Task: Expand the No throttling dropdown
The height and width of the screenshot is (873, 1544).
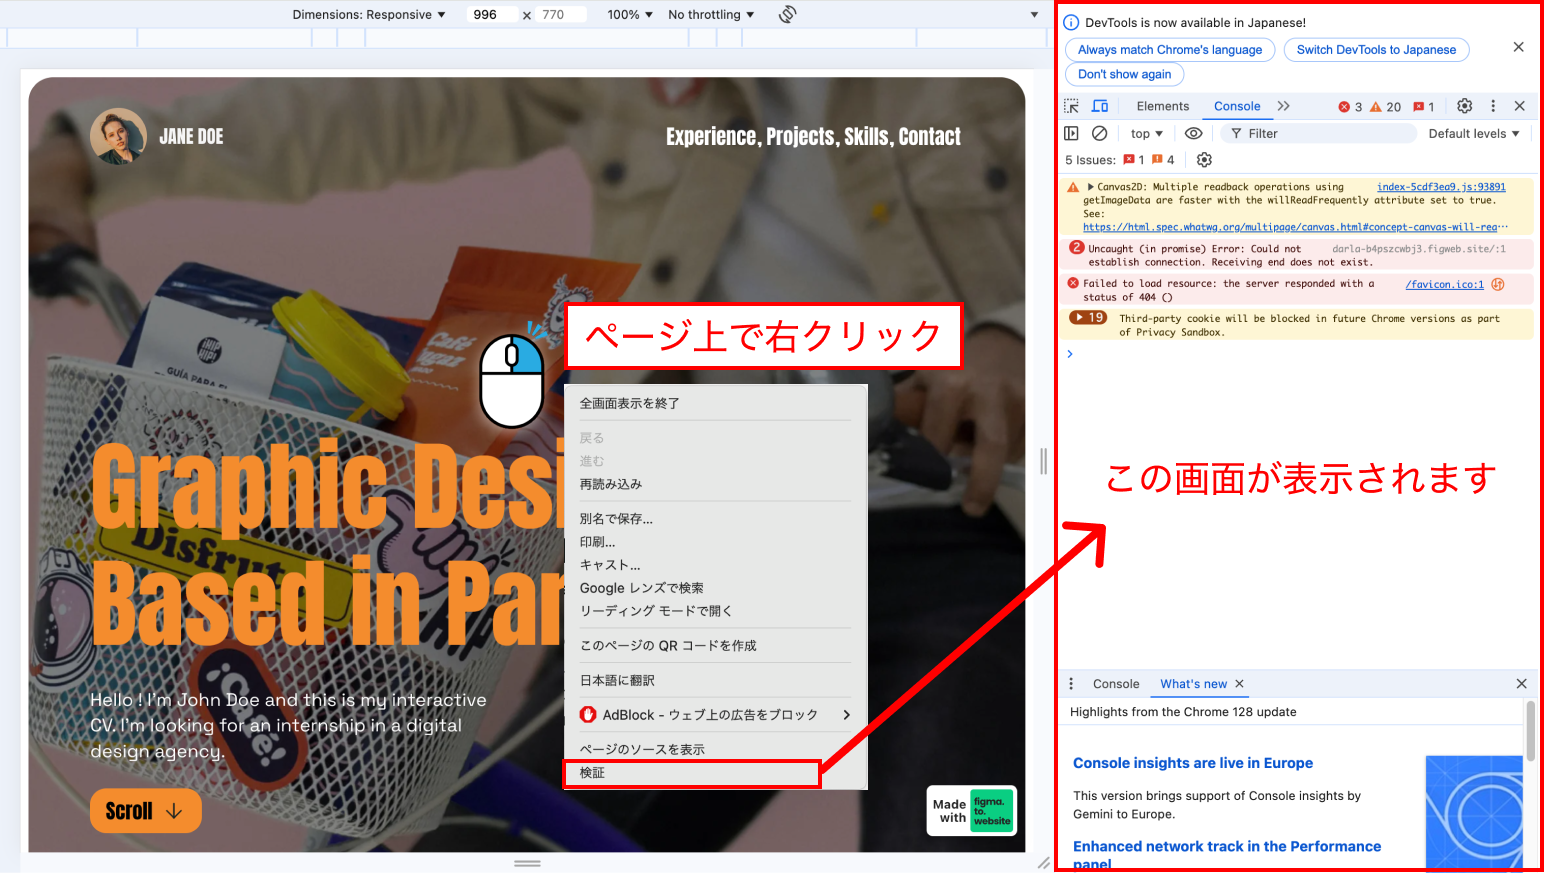Action: point(711,15)
